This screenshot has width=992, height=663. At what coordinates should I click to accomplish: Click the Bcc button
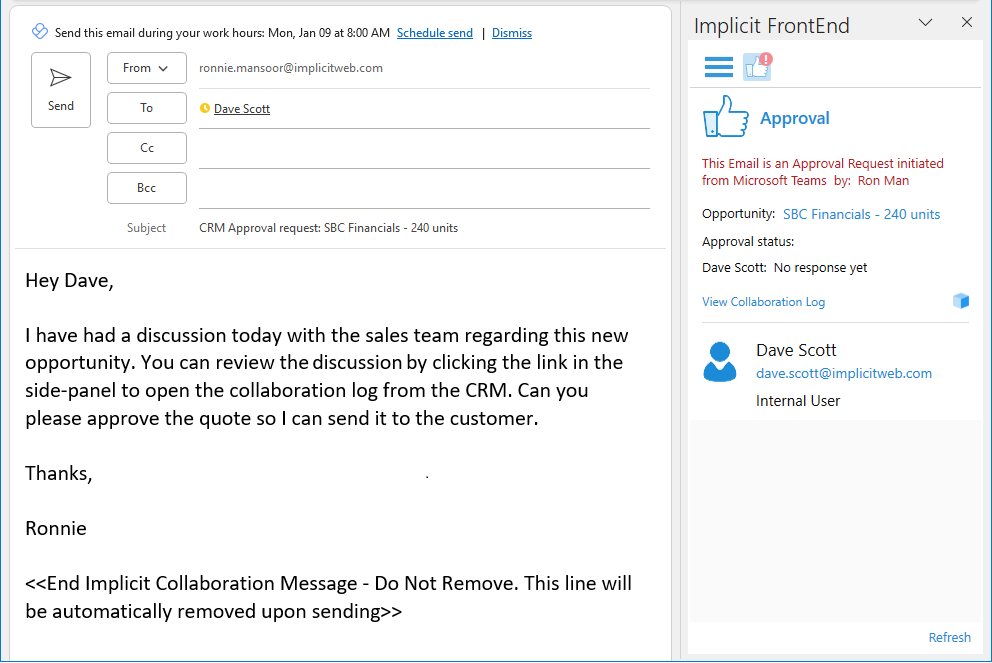pos(146,188)
